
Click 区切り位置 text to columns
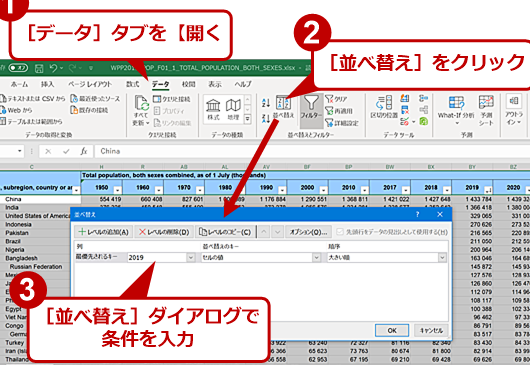384,107
